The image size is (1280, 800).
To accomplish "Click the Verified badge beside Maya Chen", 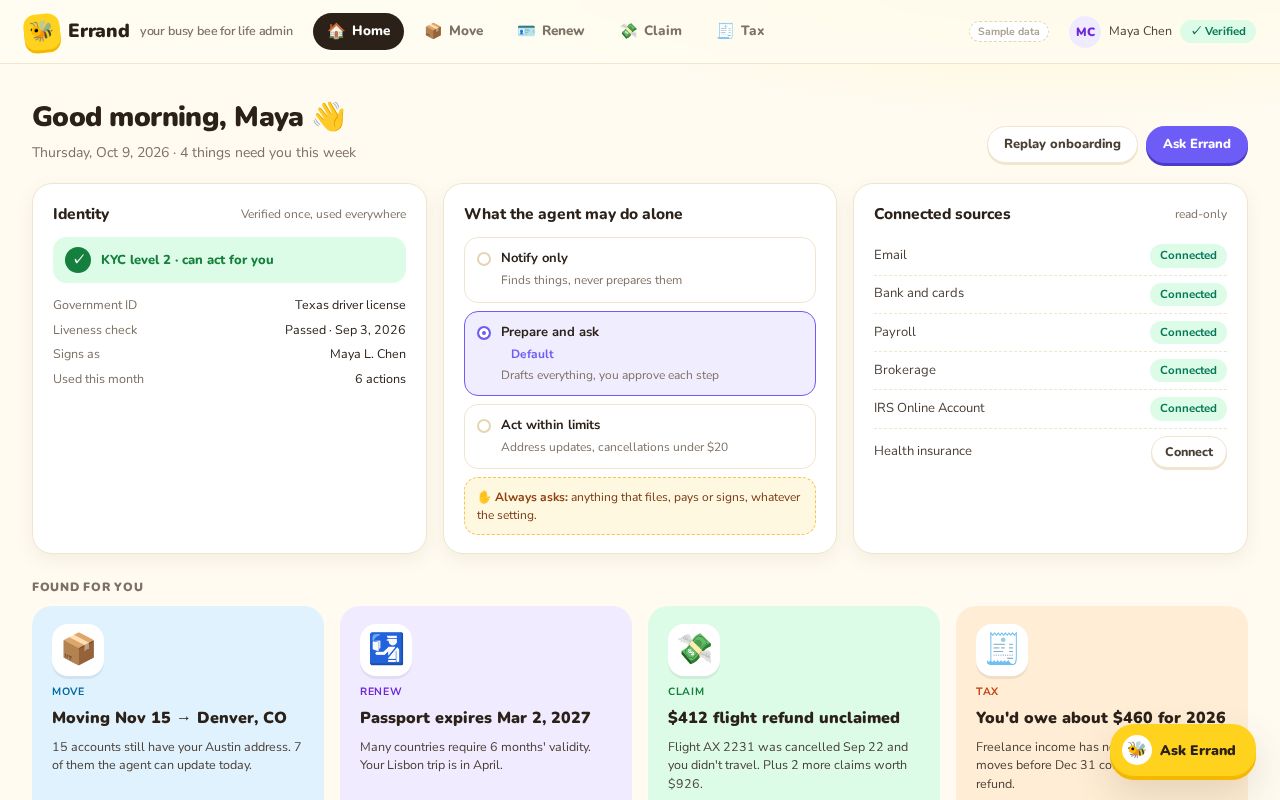I will (x=1218, y=31).
